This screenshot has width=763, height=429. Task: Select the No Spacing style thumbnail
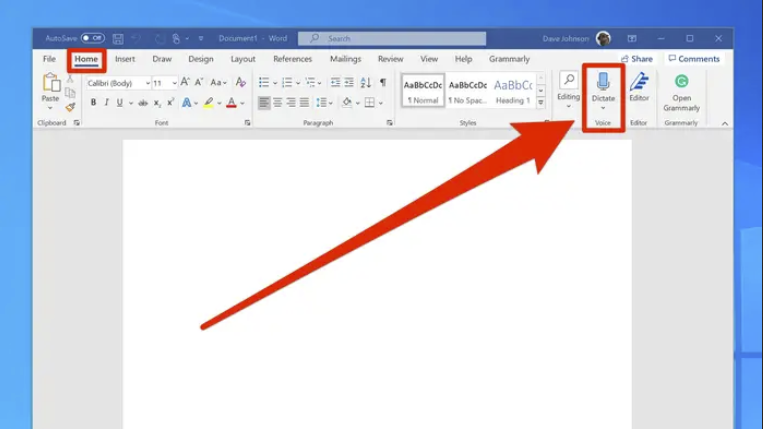(x=467, y=91)
